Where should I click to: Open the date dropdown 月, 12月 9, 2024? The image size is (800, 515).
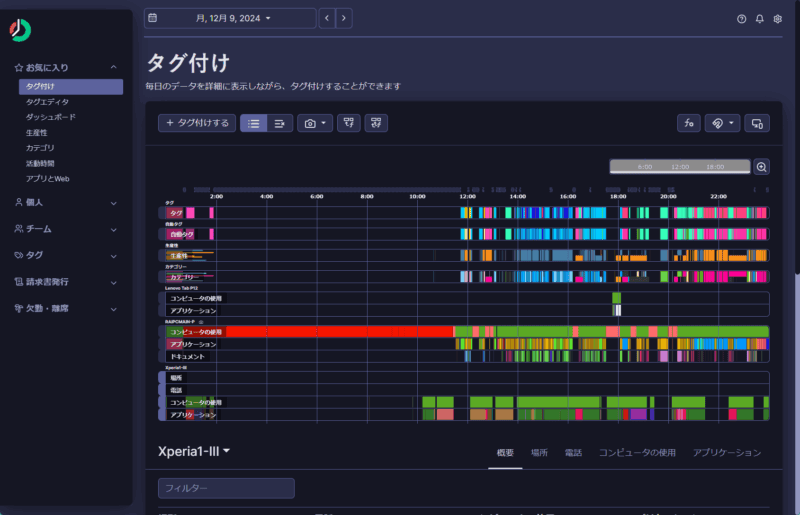(233, 18)
